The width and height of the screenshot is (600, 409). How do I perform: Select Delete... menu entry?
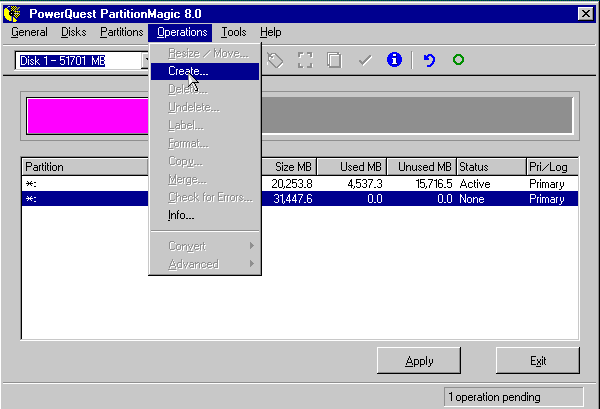click(205, 89)
